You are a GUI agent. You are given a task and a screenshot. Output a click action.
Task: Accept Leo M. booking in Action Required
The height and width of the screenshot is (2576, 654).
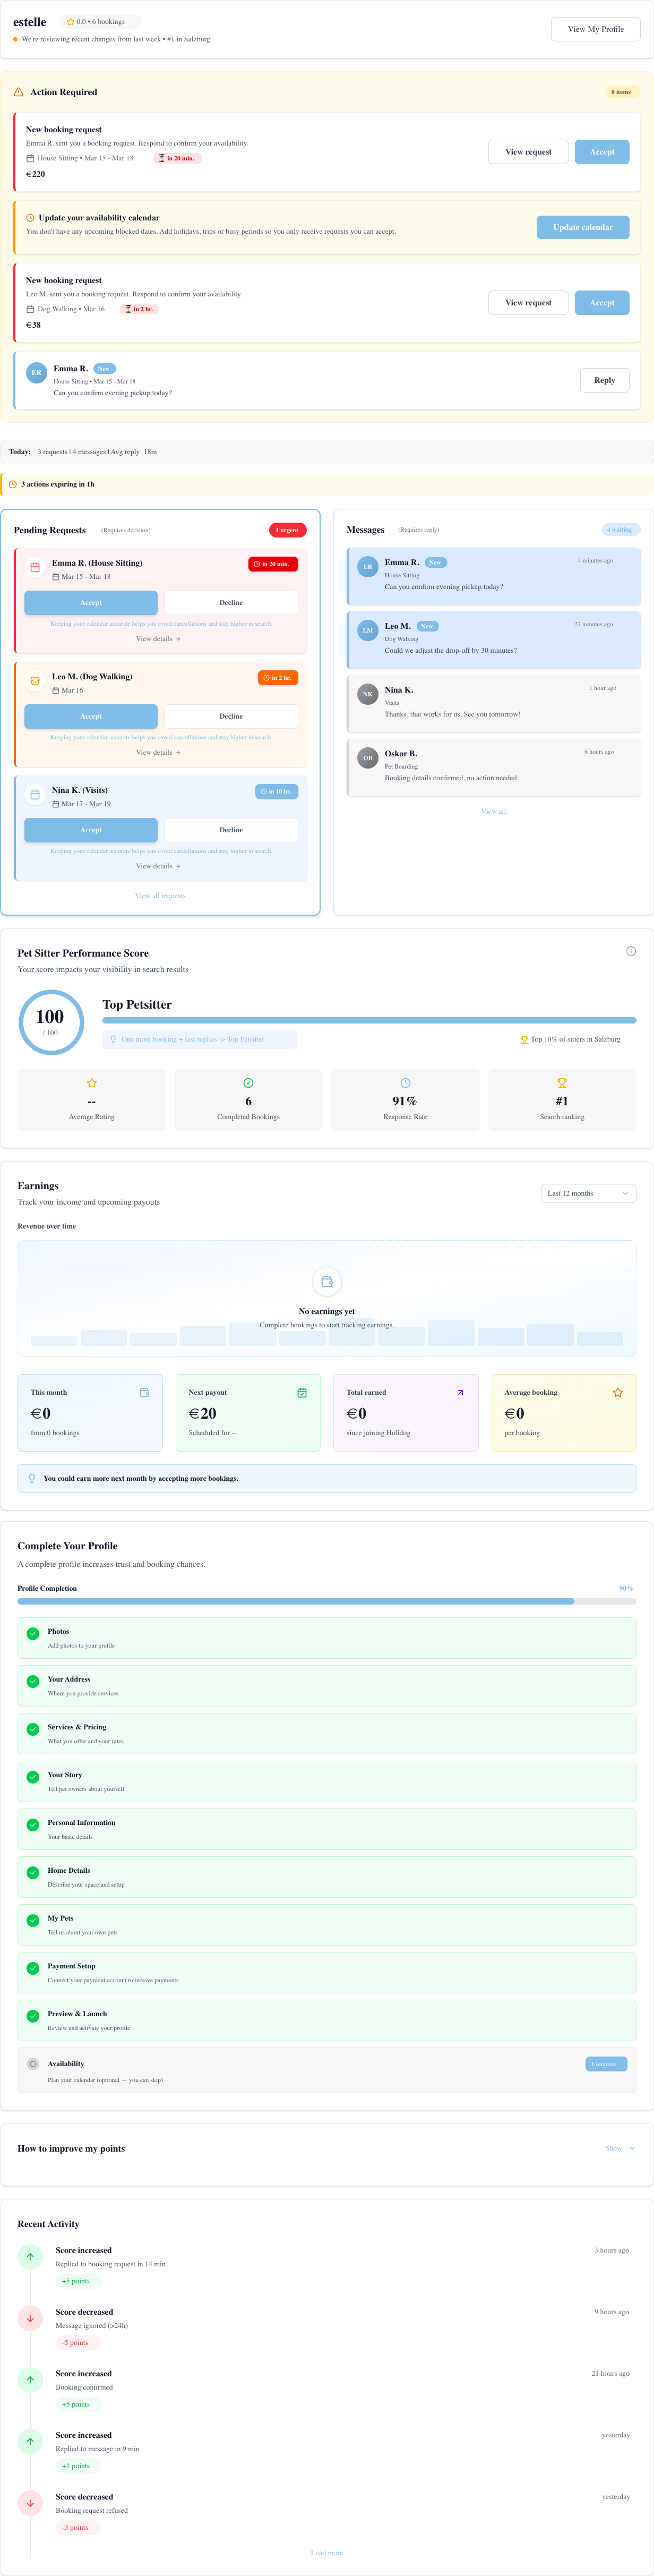pyautogui.click(x=602, y=303)
